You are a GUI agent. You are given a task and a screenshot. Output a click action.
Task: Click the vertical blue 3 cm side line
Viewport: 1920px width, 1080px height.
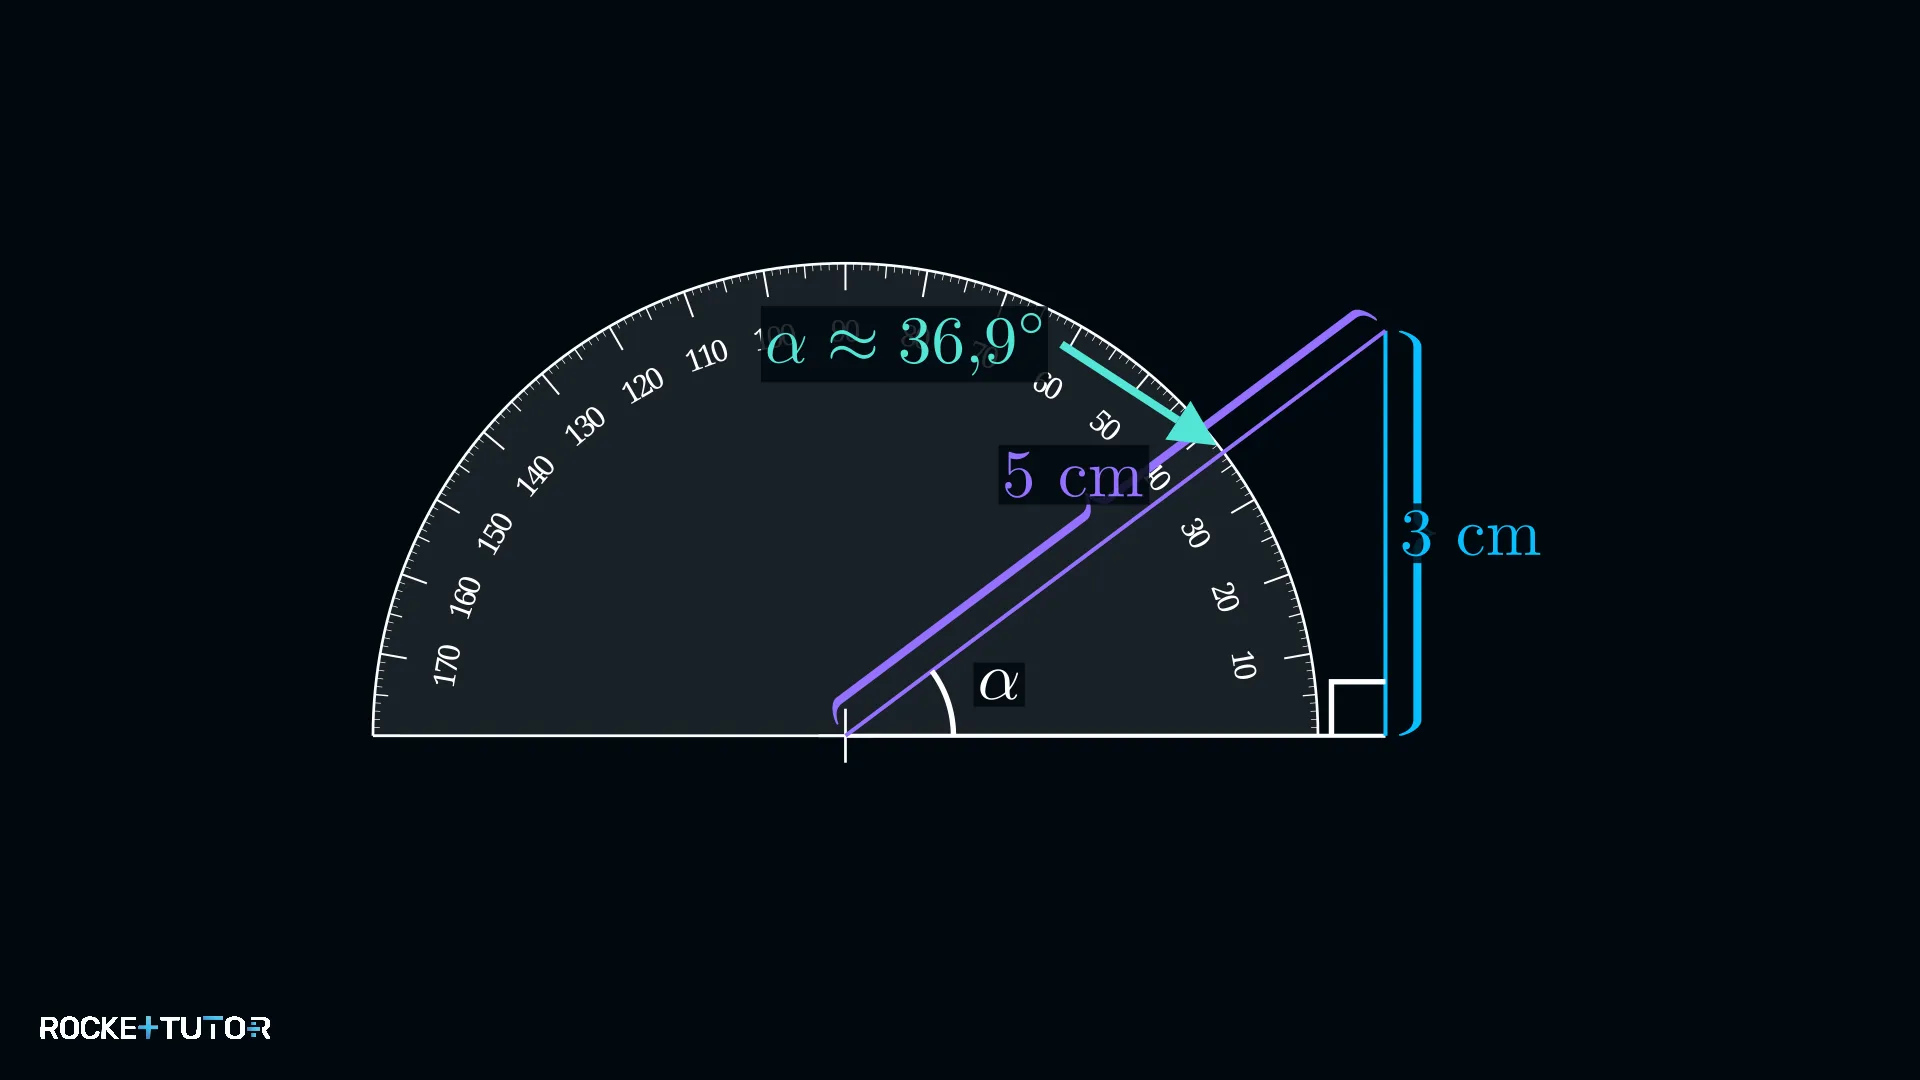point(1385,533)
